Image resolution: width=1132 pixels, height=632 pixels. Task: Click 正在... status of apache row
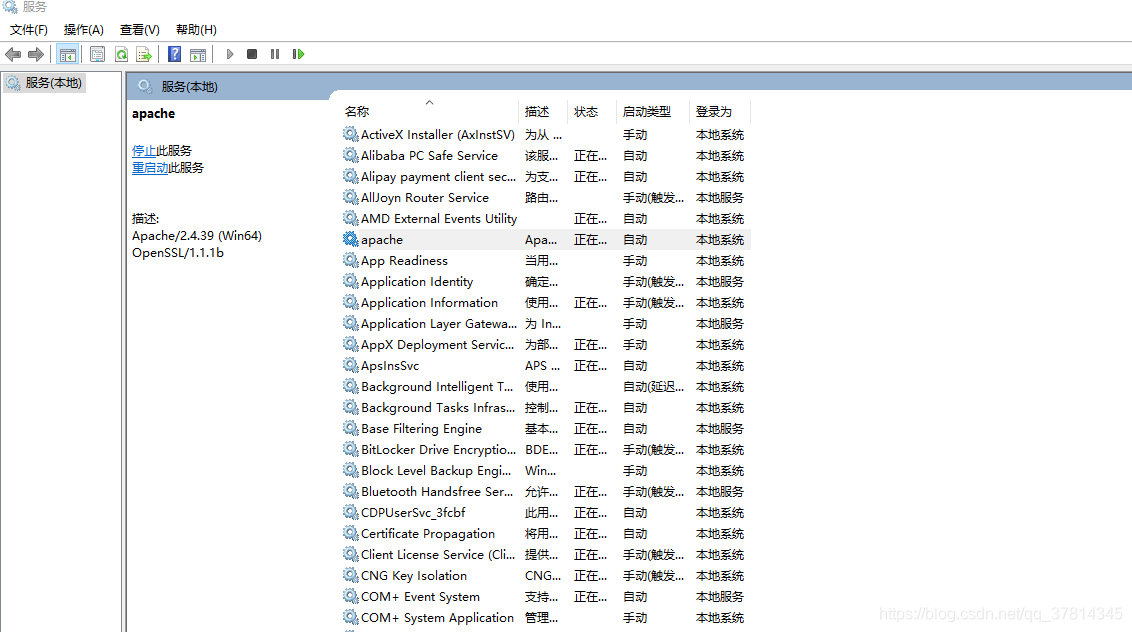591,239
